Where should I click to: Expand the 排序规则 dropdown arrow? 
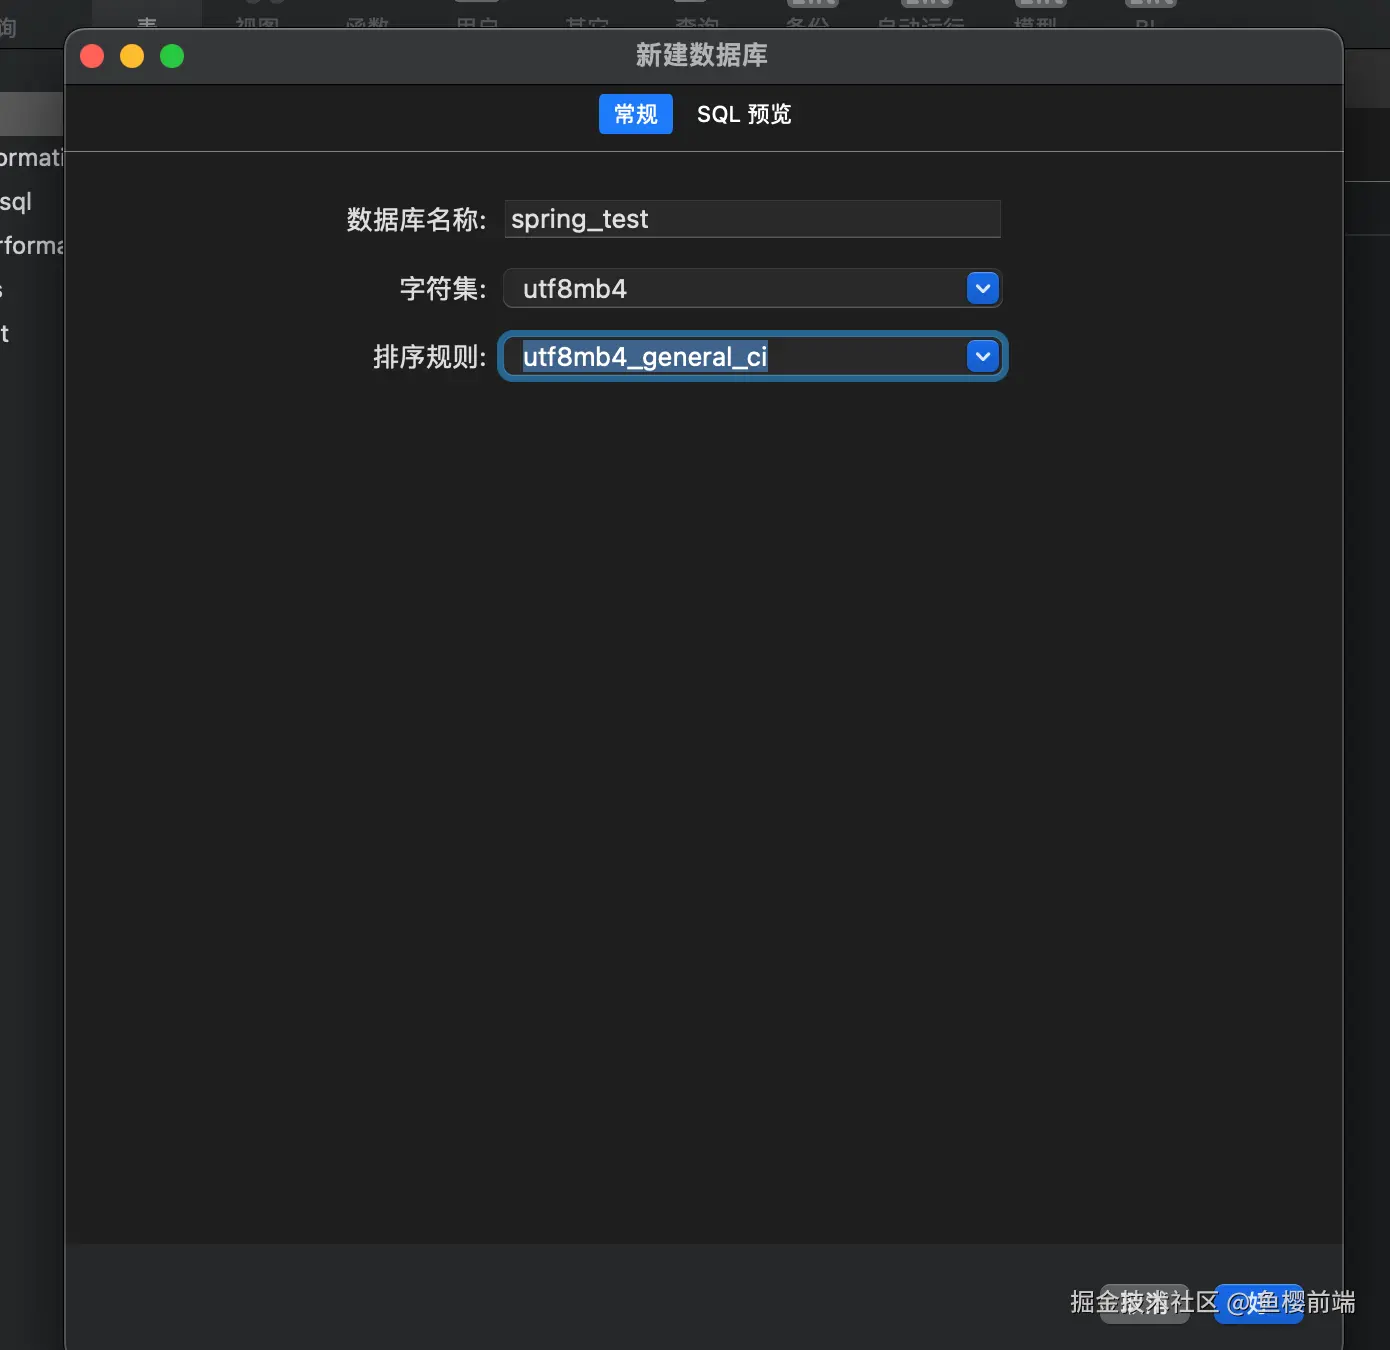tap(983, 357)
